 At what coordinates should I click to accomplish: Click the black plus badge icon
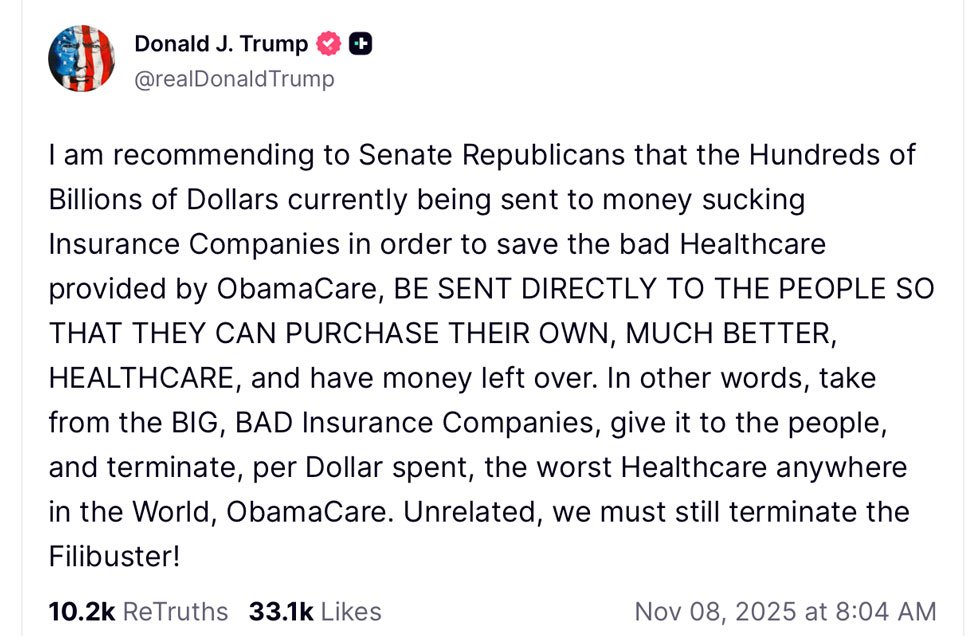[361, 44]
